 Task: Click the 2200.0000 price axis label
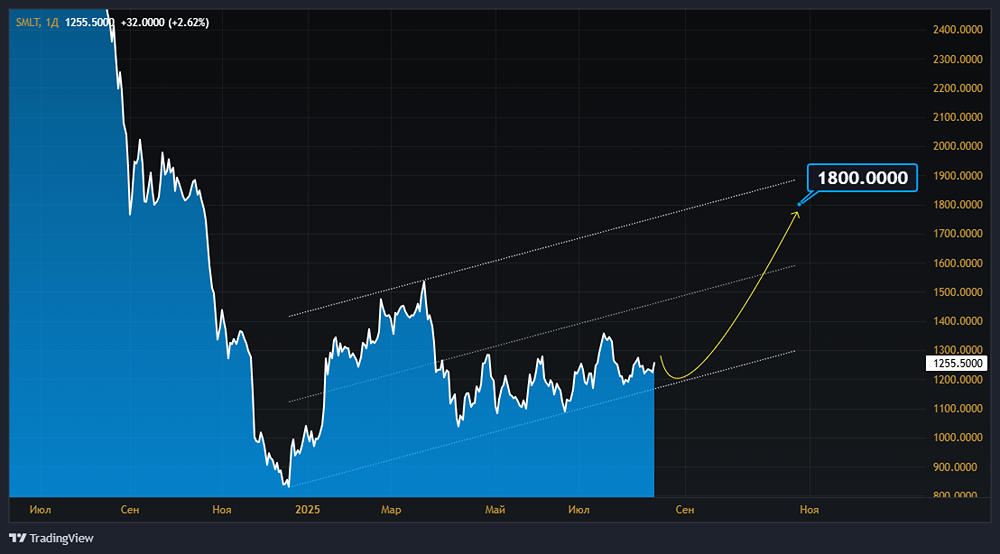957,88
